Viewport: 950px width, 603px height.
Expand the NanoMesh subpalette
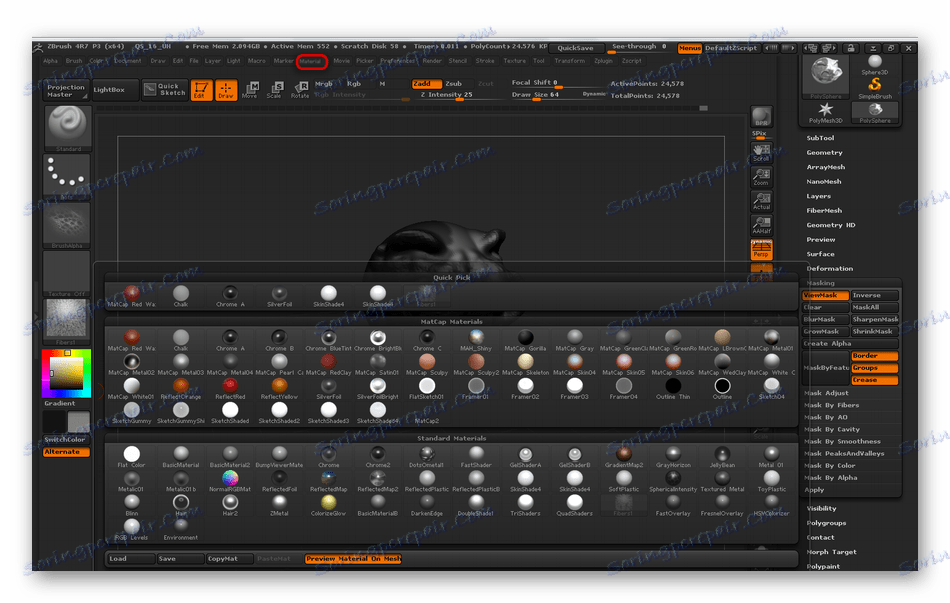[824, 182]
